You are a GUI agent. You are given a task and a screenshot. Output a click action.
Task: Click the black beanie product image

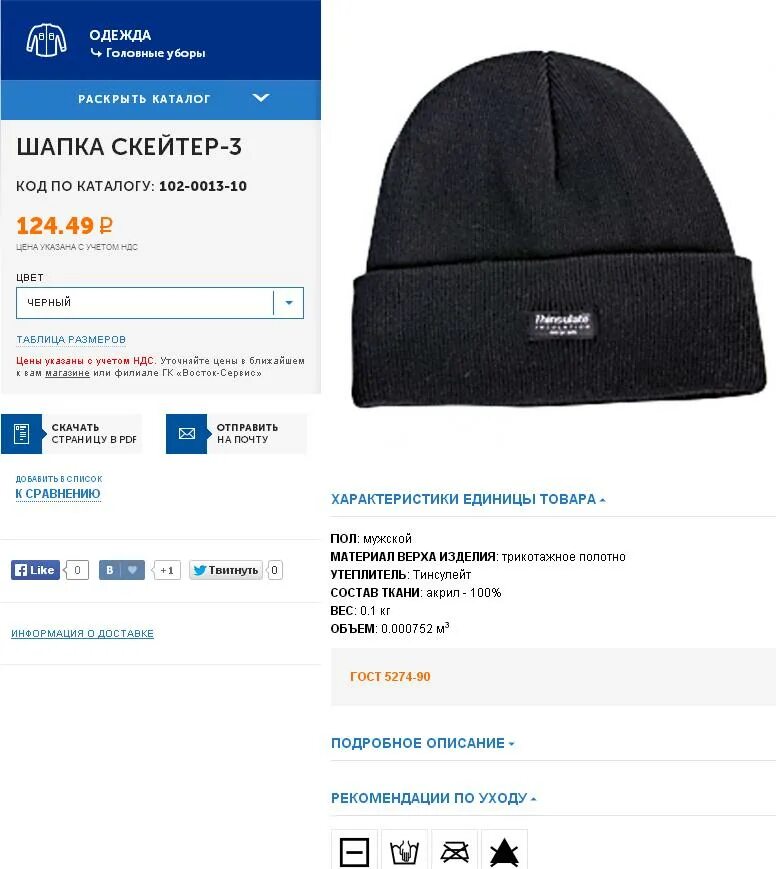tap(559, 229)
